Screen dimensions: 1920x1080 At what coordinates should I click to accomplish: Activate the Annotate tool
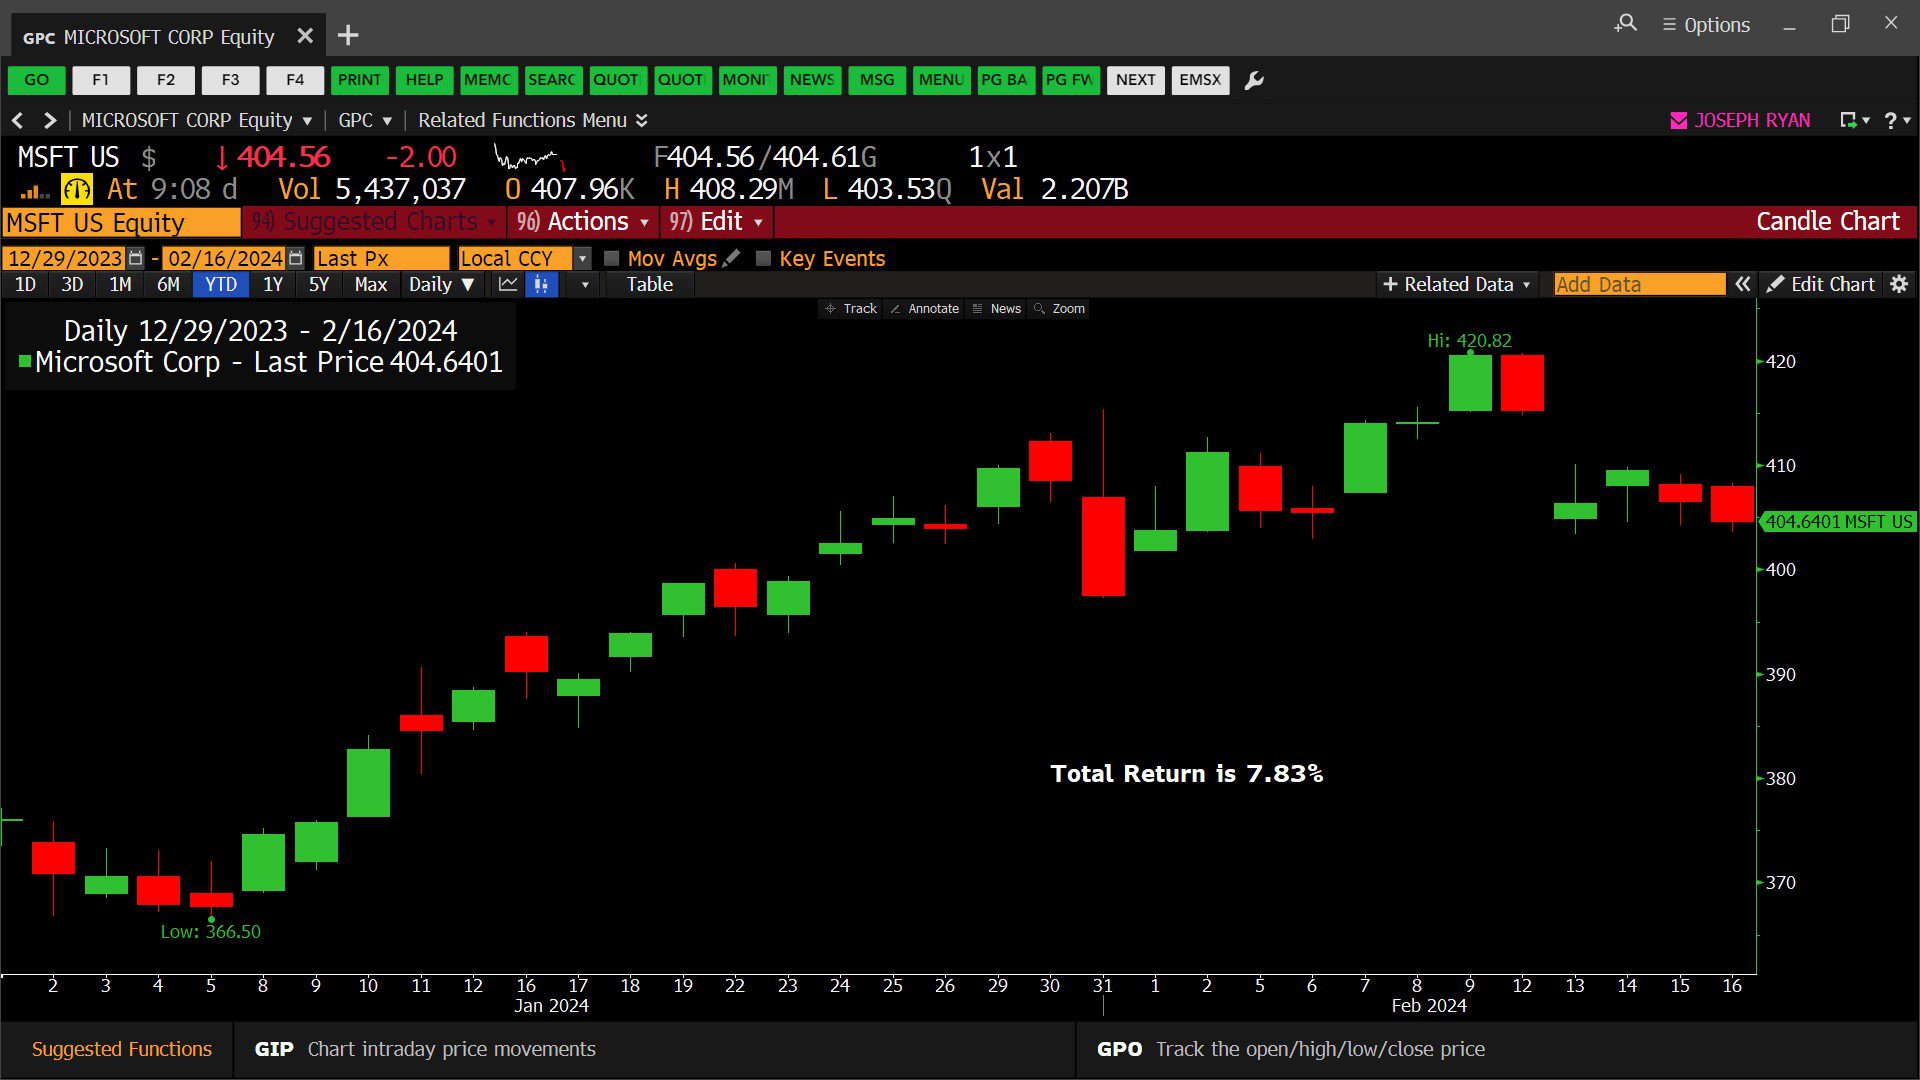[x=924, y=309]
